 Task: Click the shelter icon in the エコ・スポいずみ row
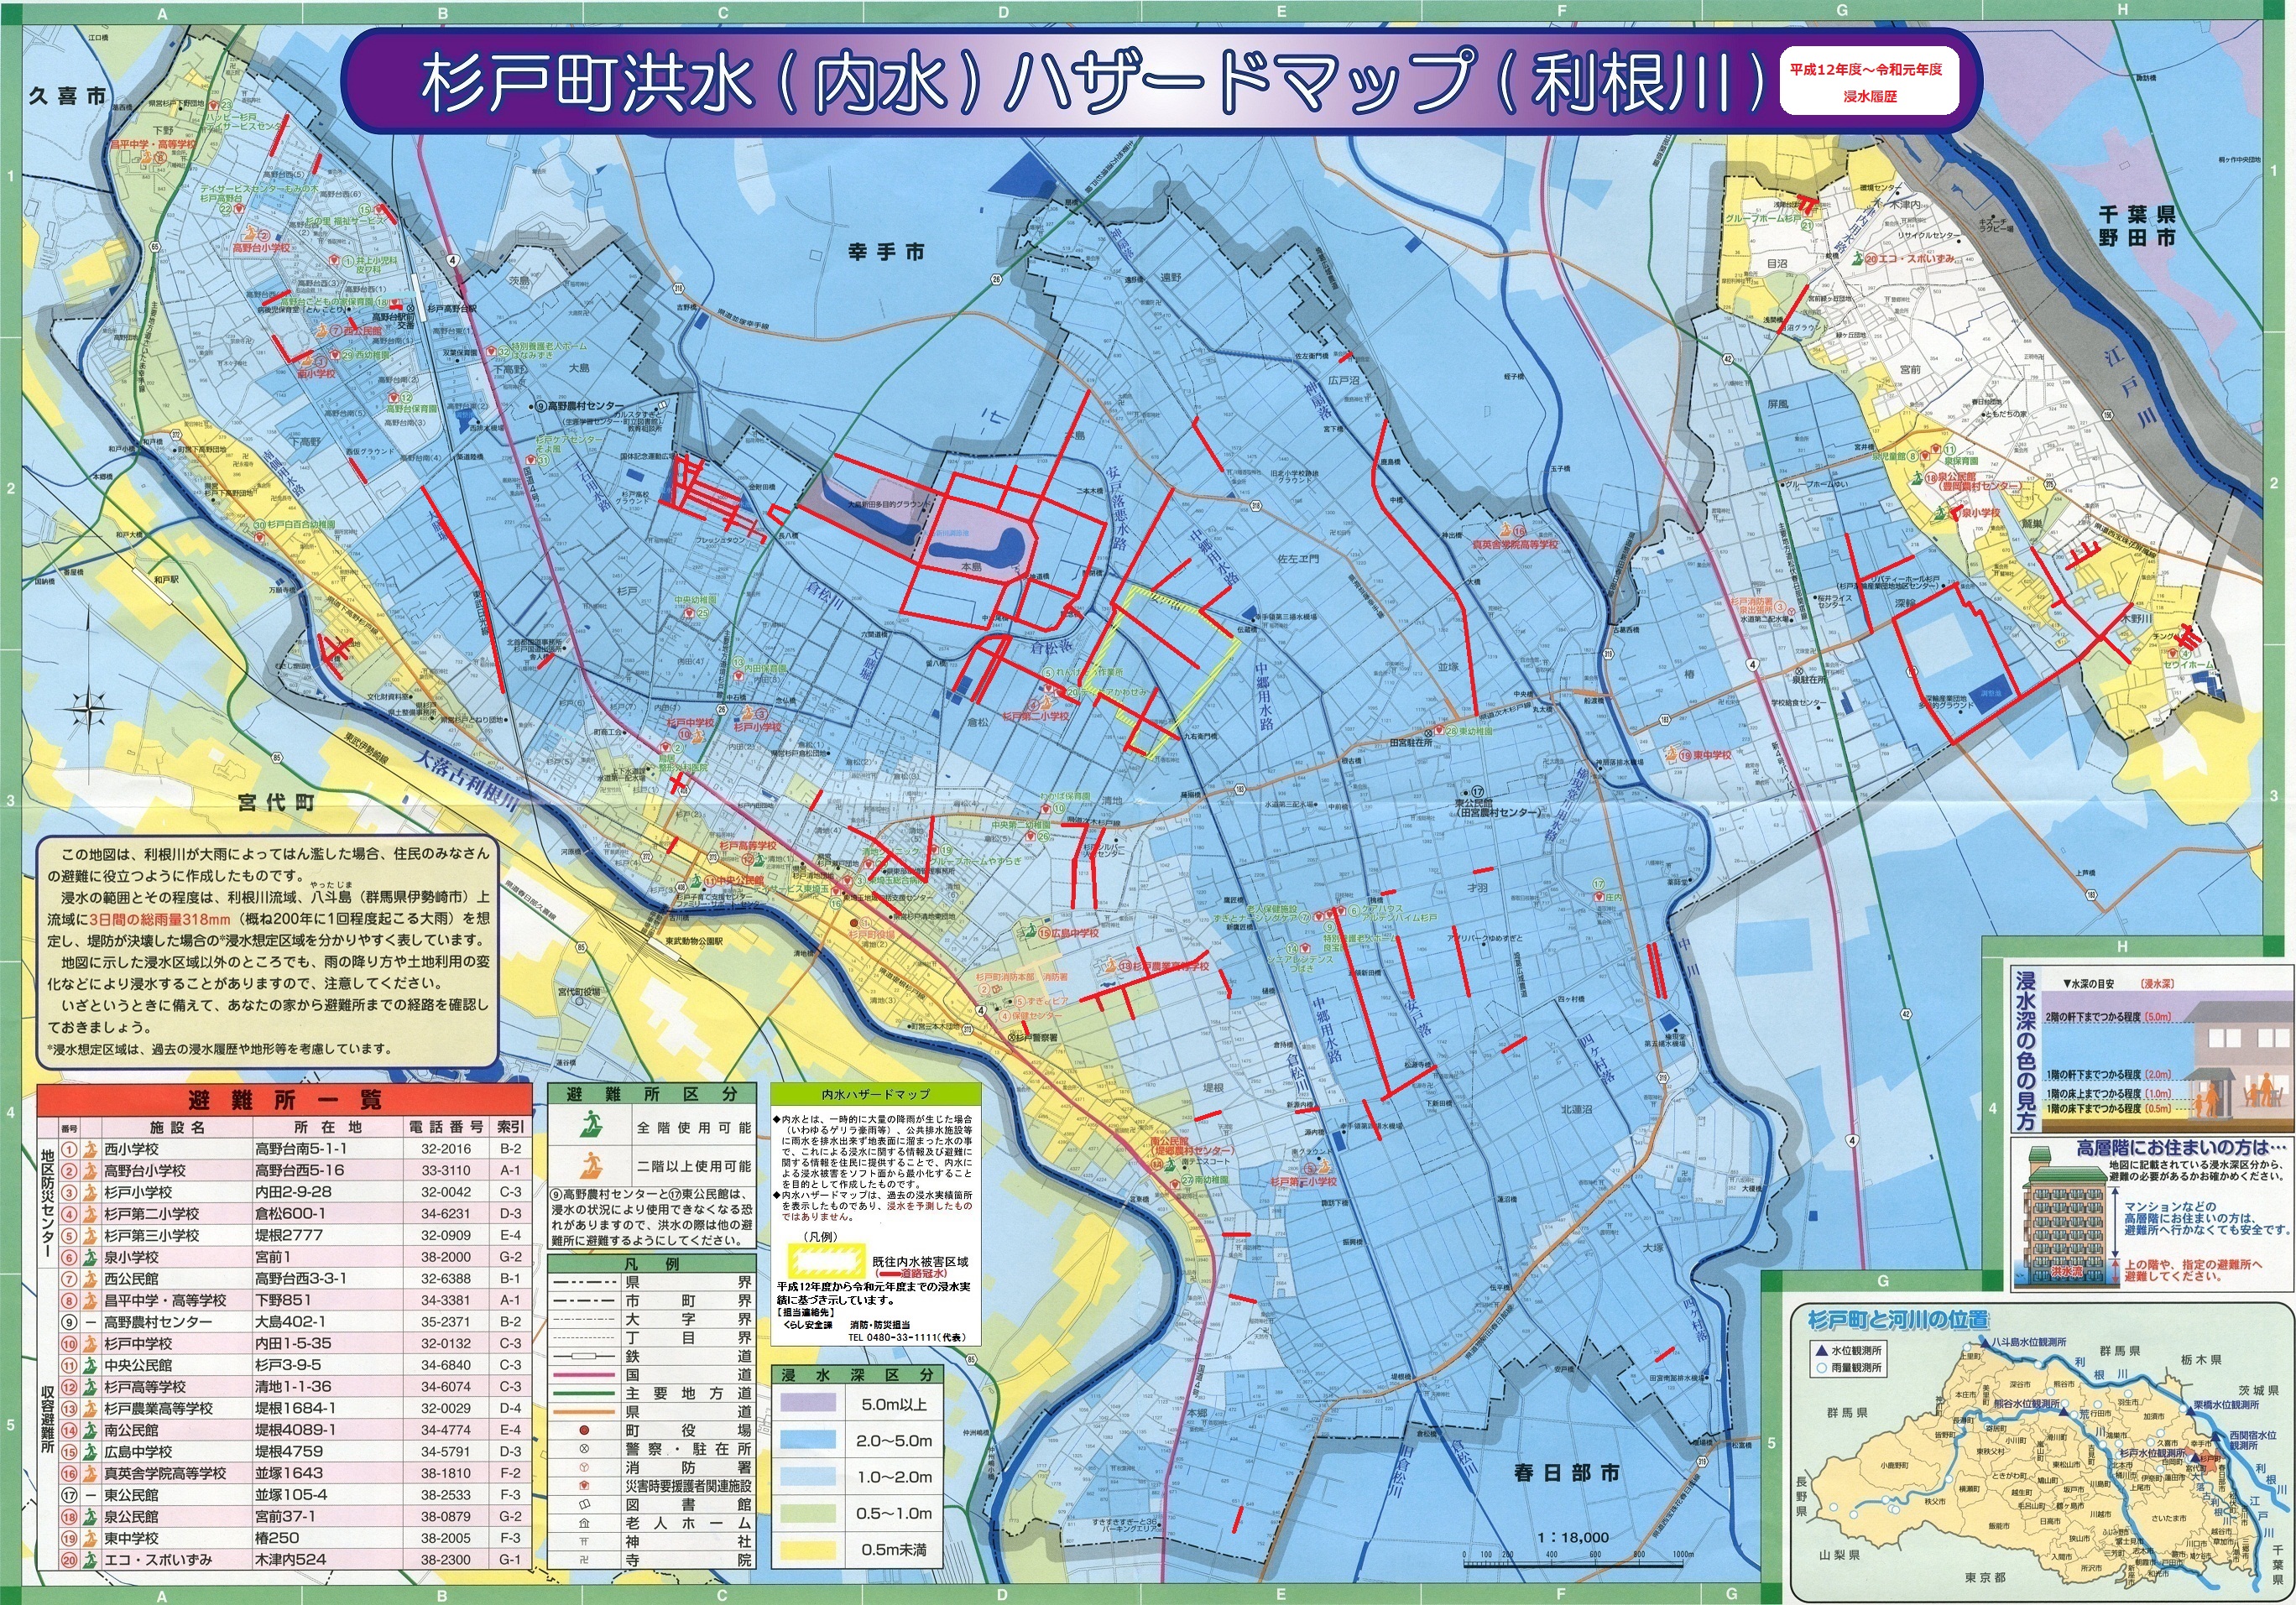coord(90,1560)
